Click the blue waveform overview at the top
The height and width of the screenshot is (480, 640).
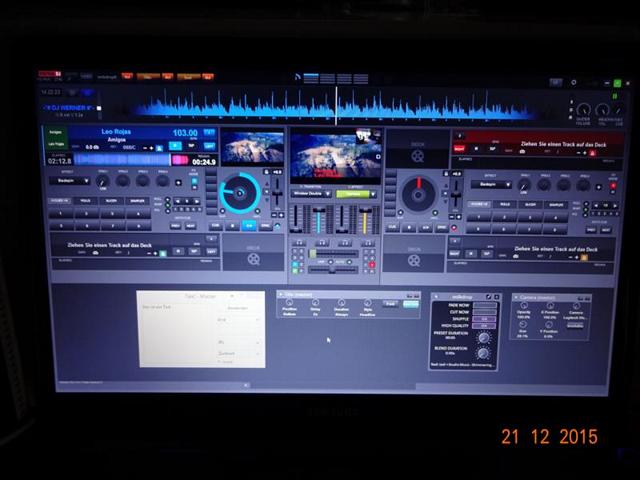pos(335,107)
